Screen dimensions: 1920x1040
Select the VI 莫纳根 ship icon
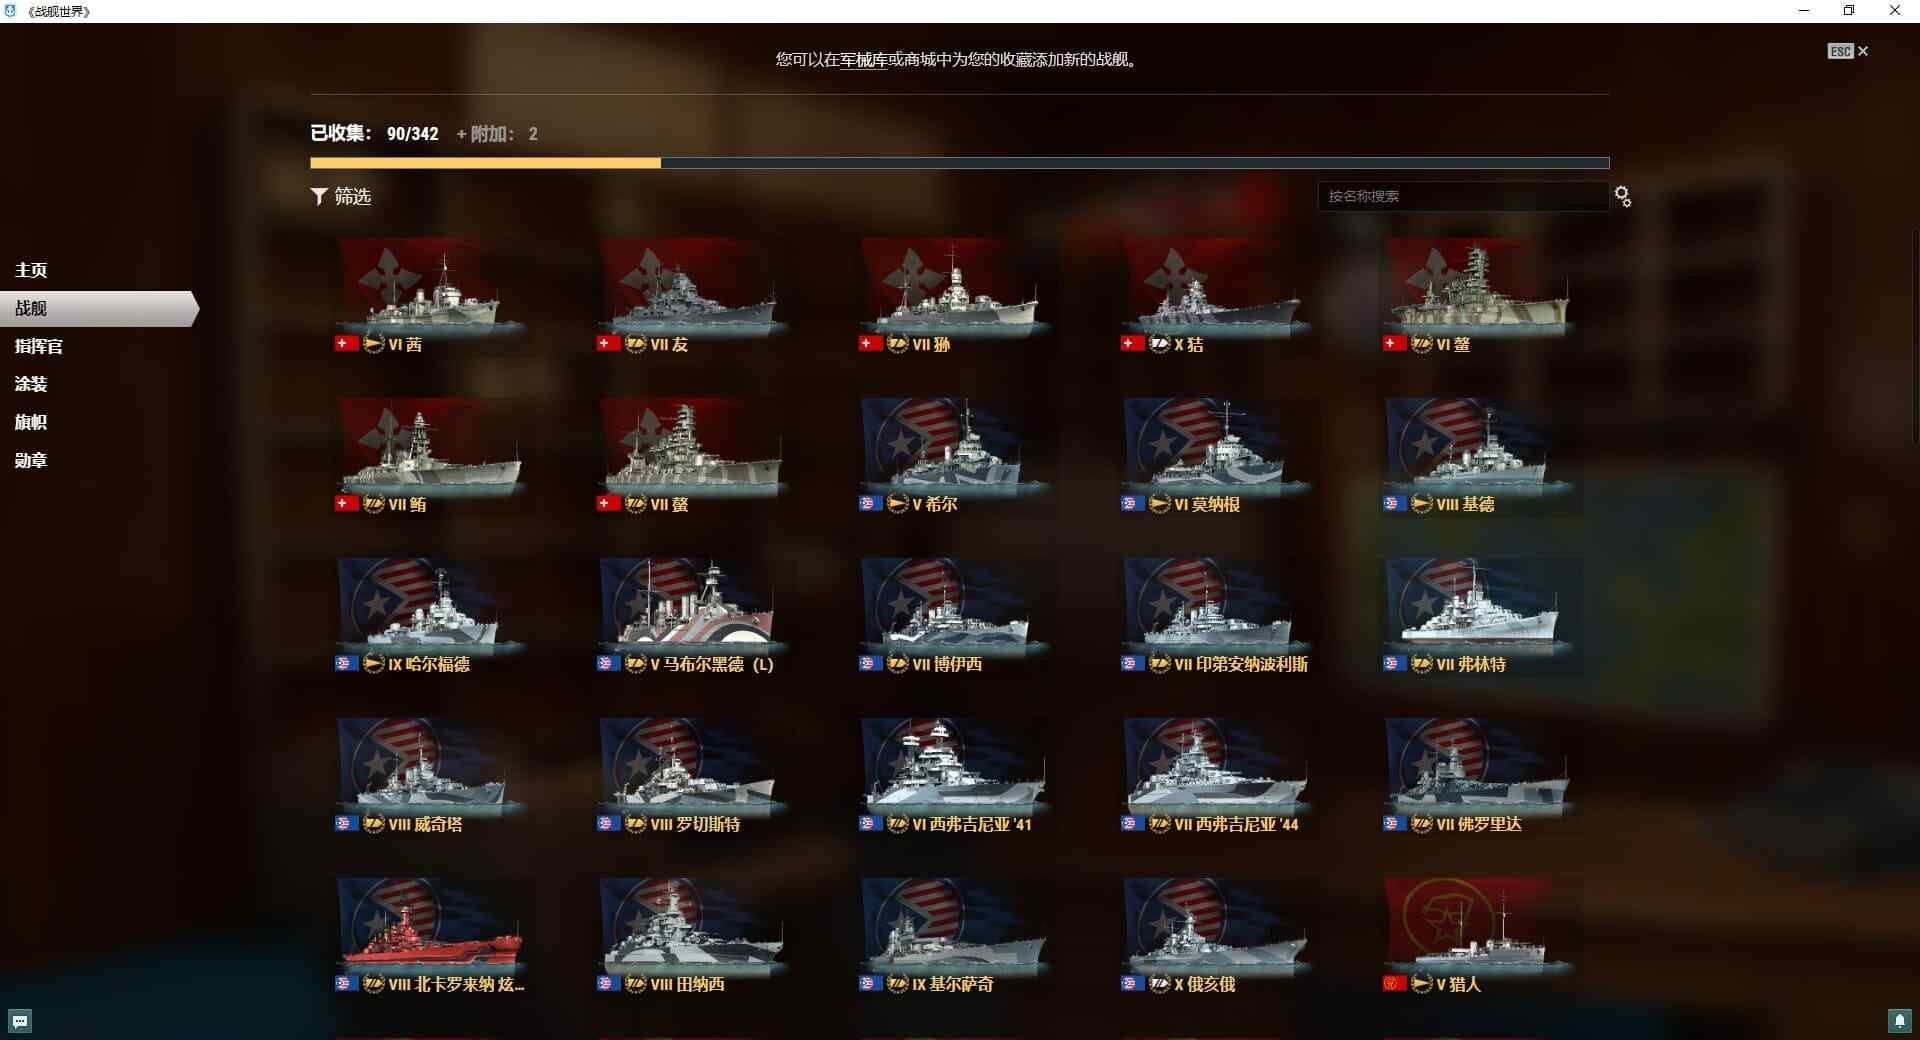(1218, 455)
